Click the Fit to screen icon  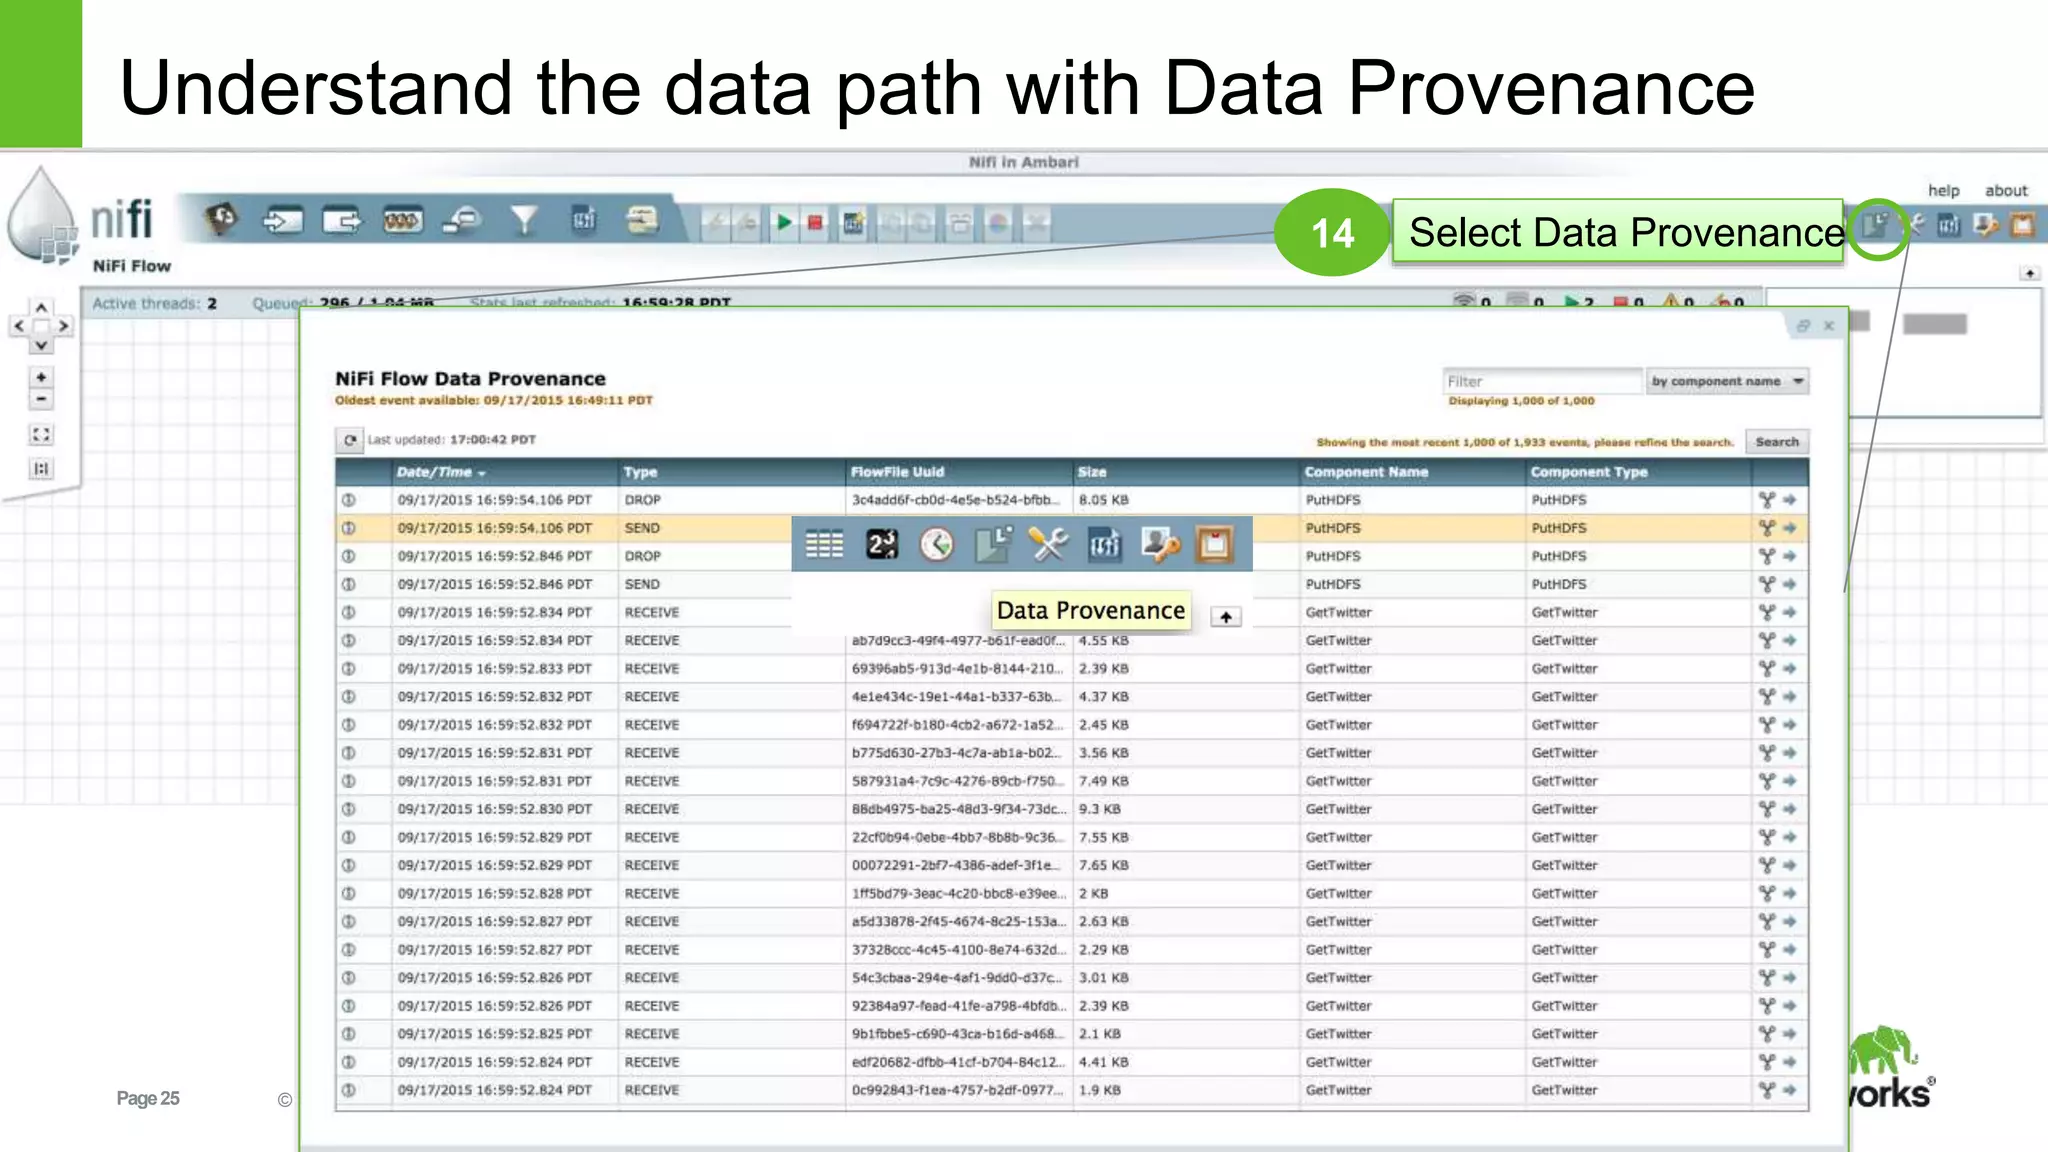41,434
